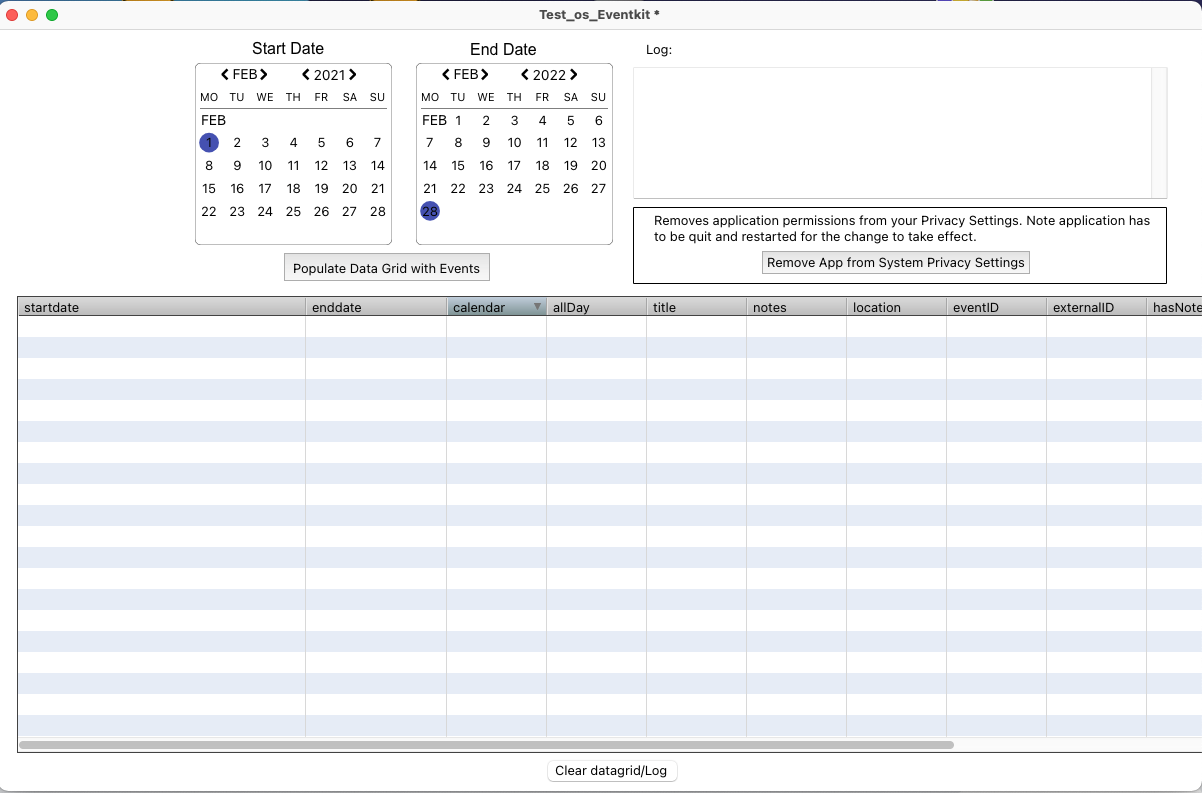
Task: Go to next month in Start Date calendar
Action: tap(264, 75)
